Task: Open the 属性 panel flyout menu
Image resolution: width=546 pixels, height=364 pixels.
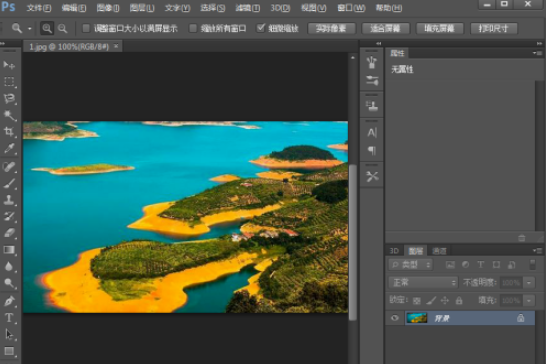Action: click(x=537, y=53)
